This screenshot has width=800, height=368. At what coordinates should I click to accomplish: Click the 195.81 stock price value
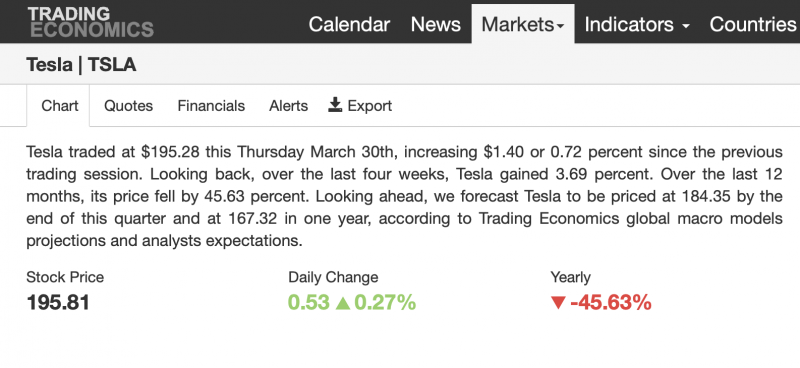58,303
